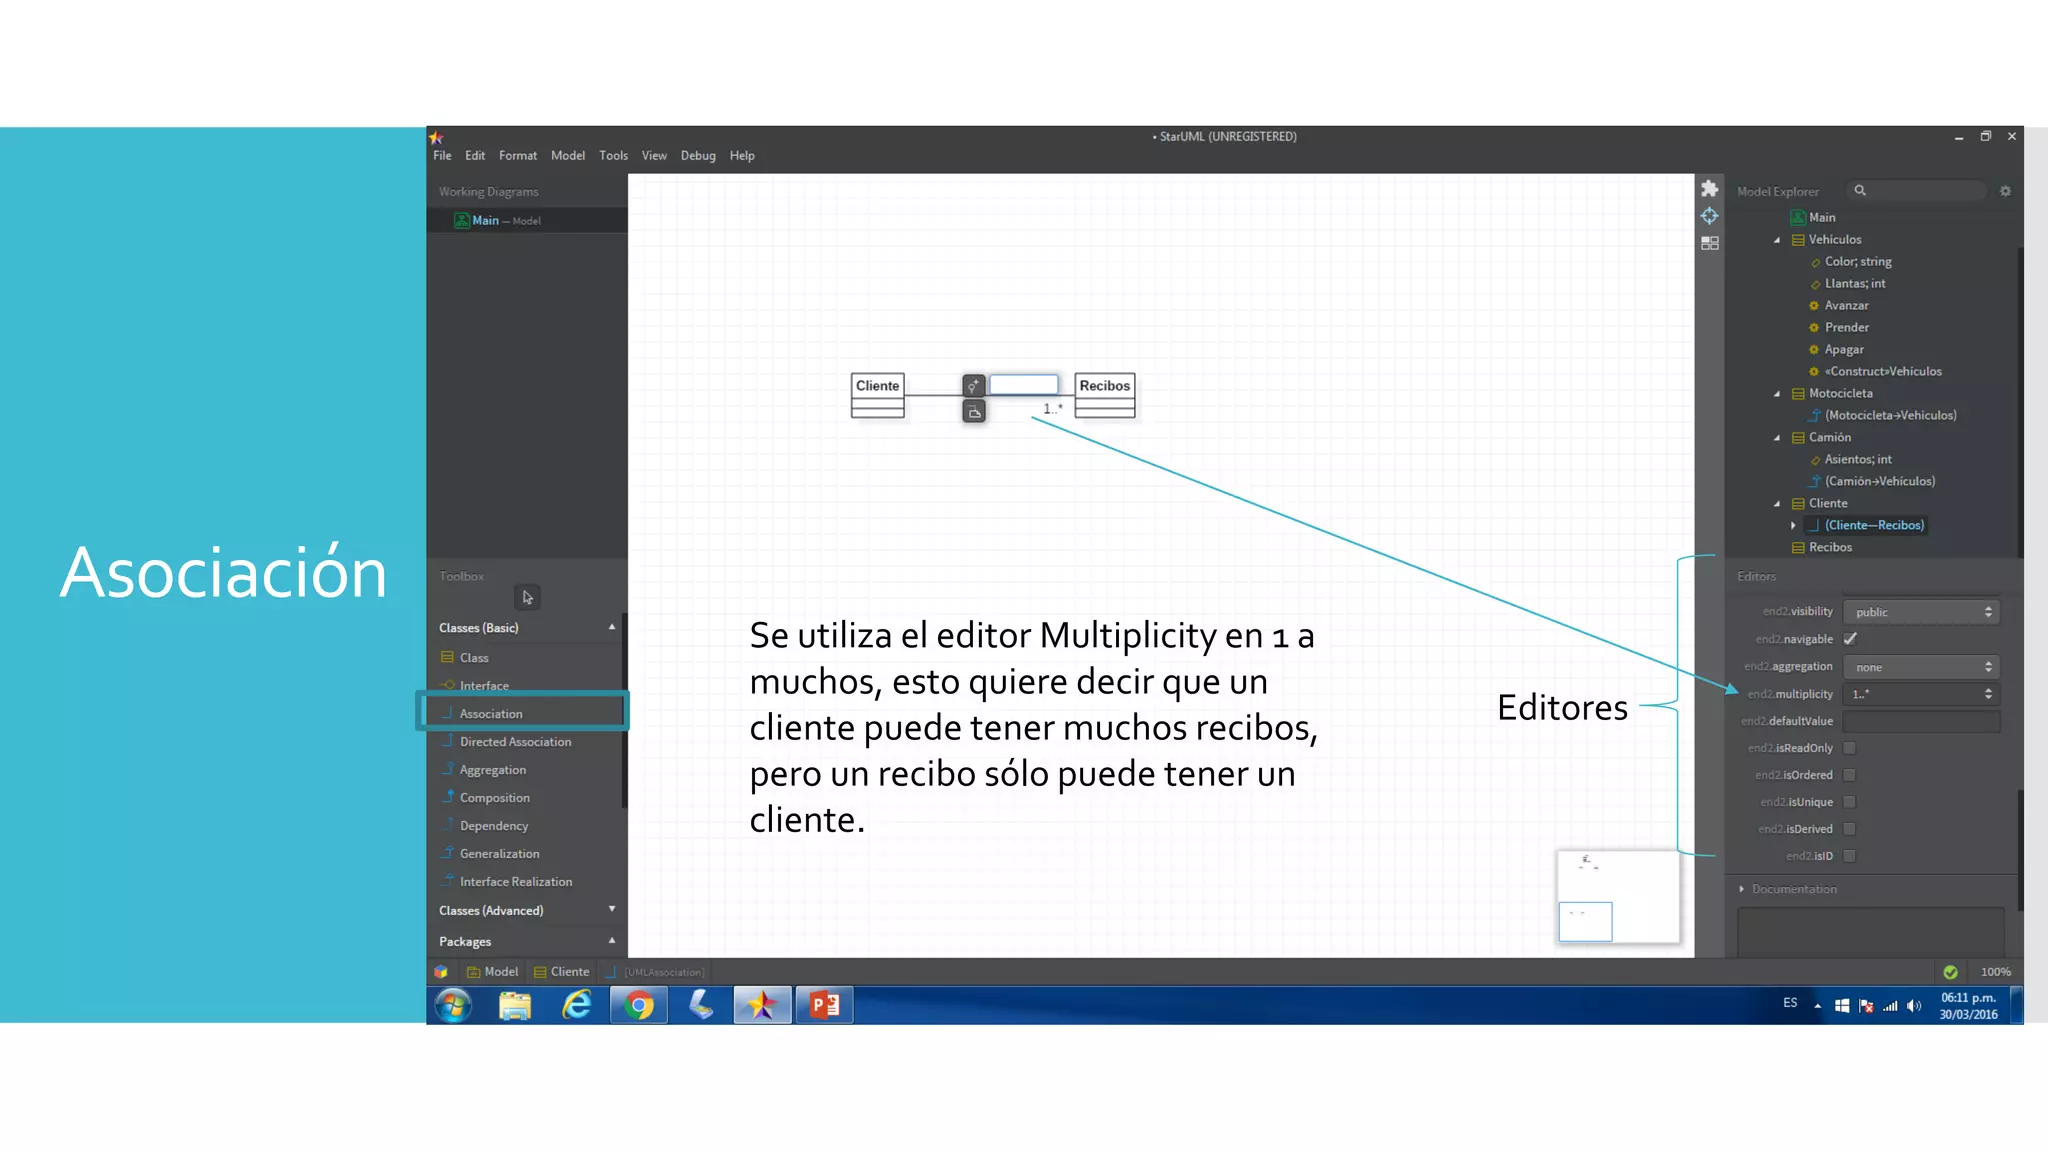Select the Recibos class on canvas
2048x1152 pixels.
click(x=1104, y=396)
